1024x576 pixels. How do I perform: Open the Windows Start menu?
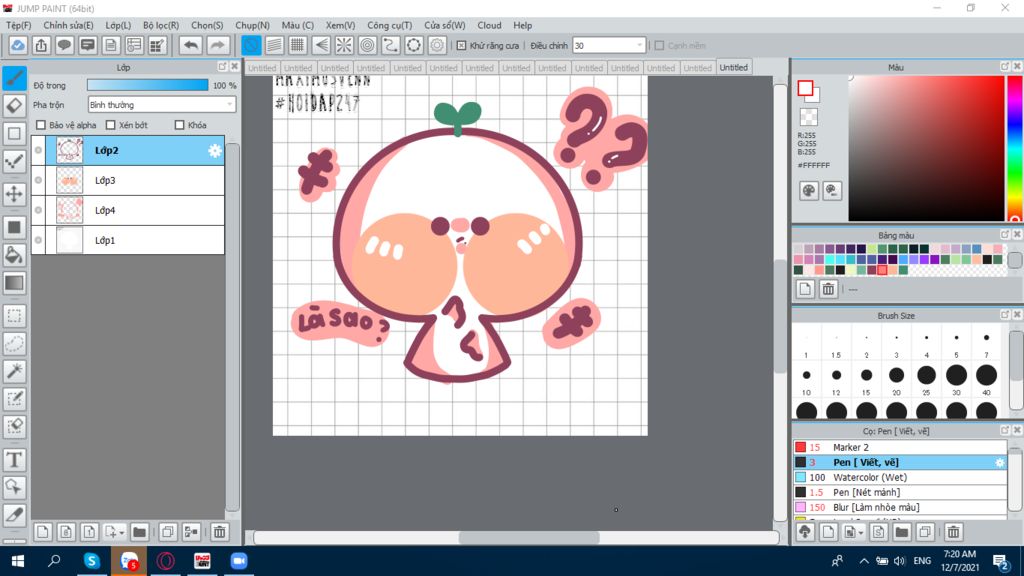point(18,560)
